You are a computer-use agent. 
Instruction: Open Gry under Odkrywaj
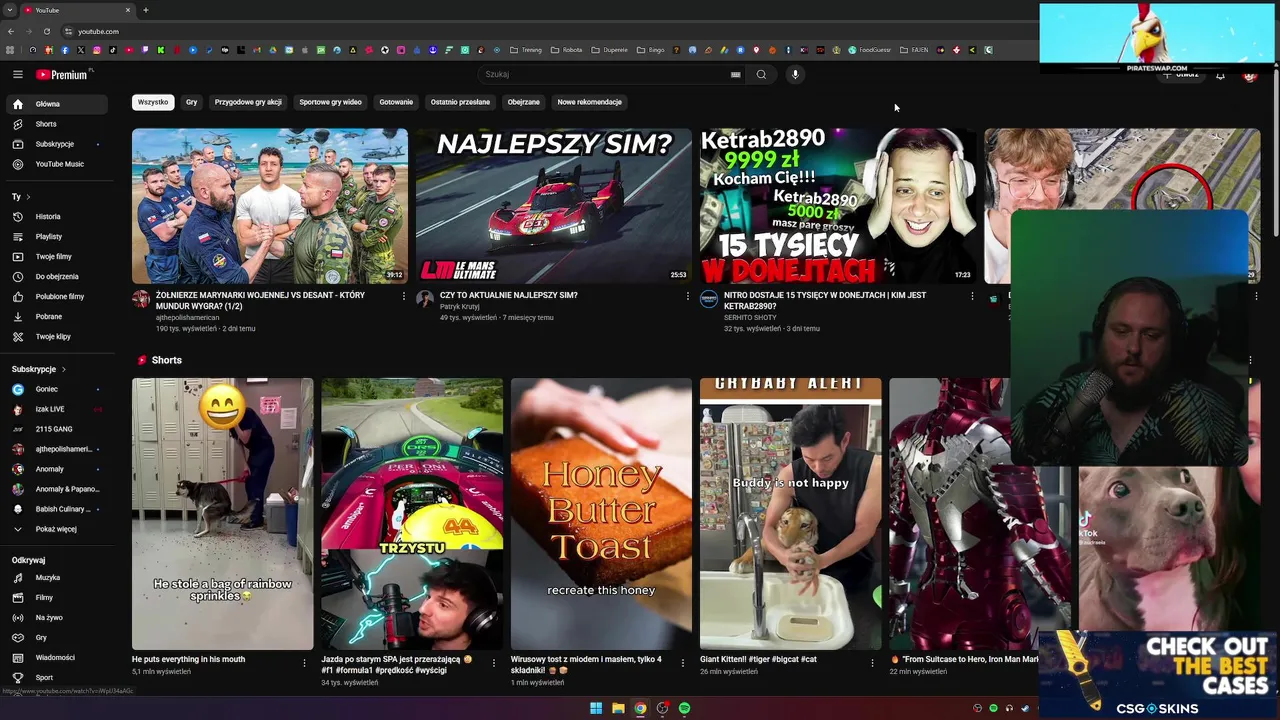57,637
